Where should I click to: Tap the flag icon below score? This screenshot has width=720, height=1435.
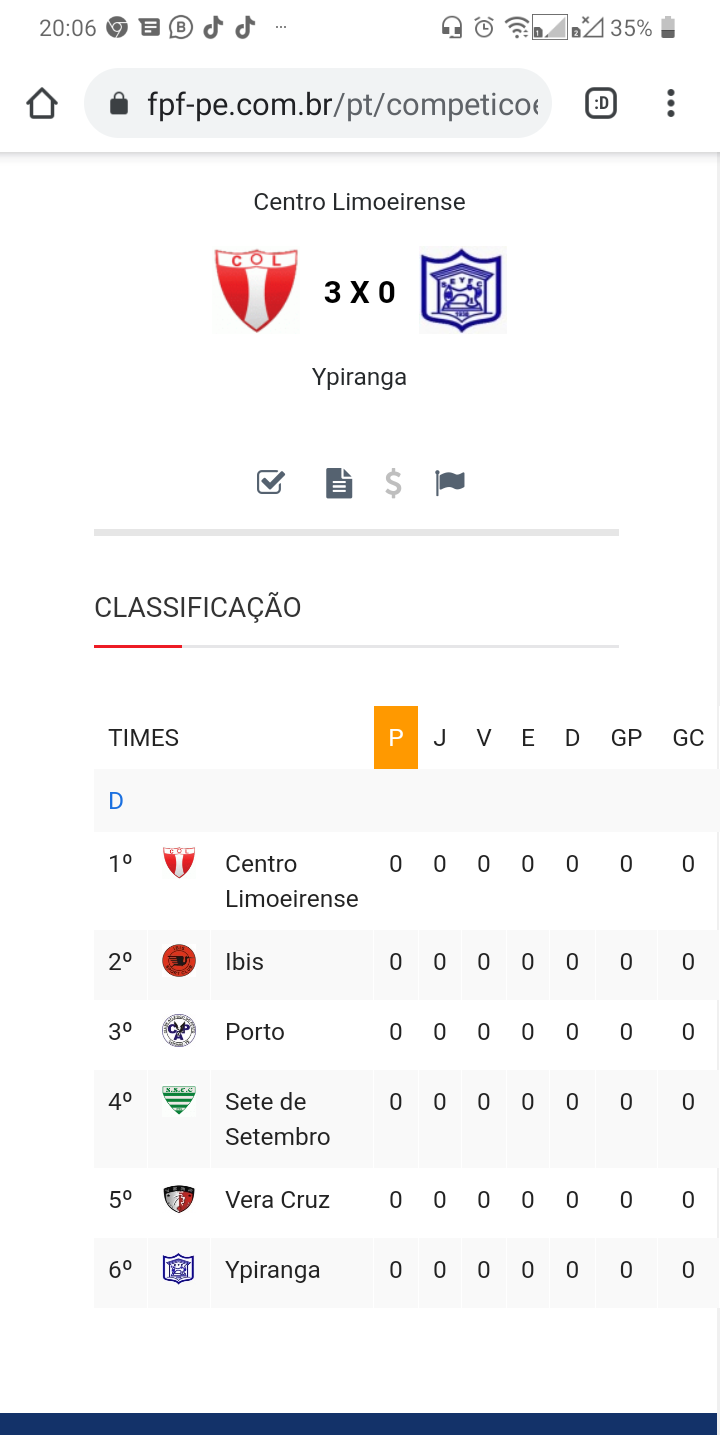(x=450, y=483)
